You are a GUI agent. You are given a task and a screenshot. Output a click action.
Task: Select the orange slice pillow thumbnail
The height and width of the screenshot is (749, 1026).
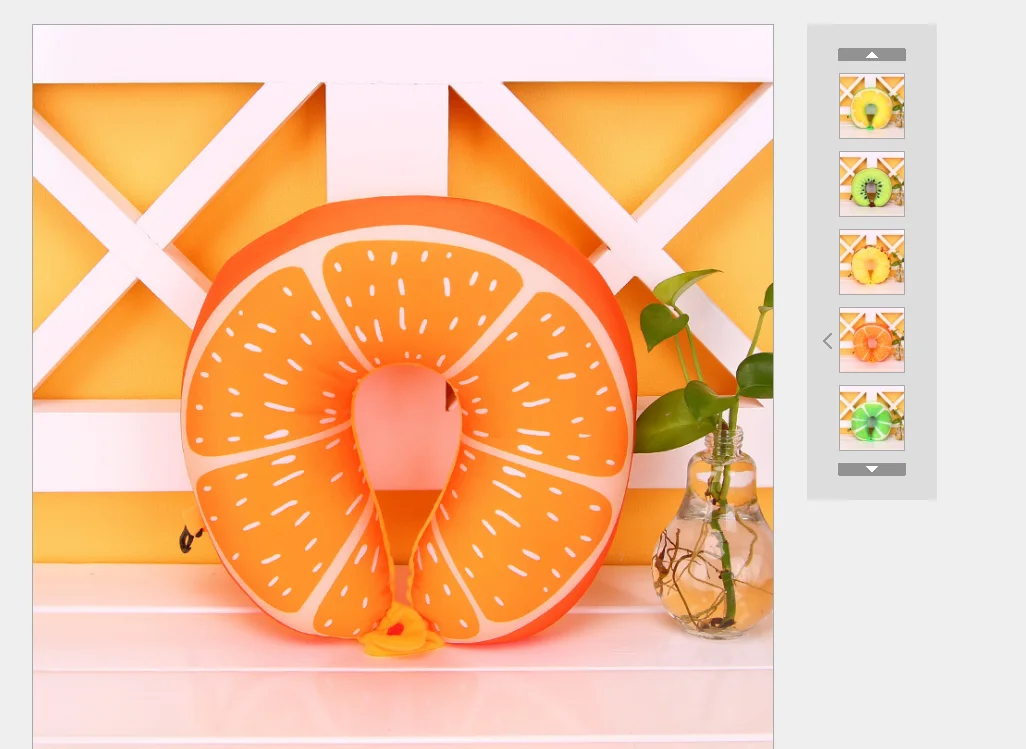pyautogui.click(x=872, y=340)
